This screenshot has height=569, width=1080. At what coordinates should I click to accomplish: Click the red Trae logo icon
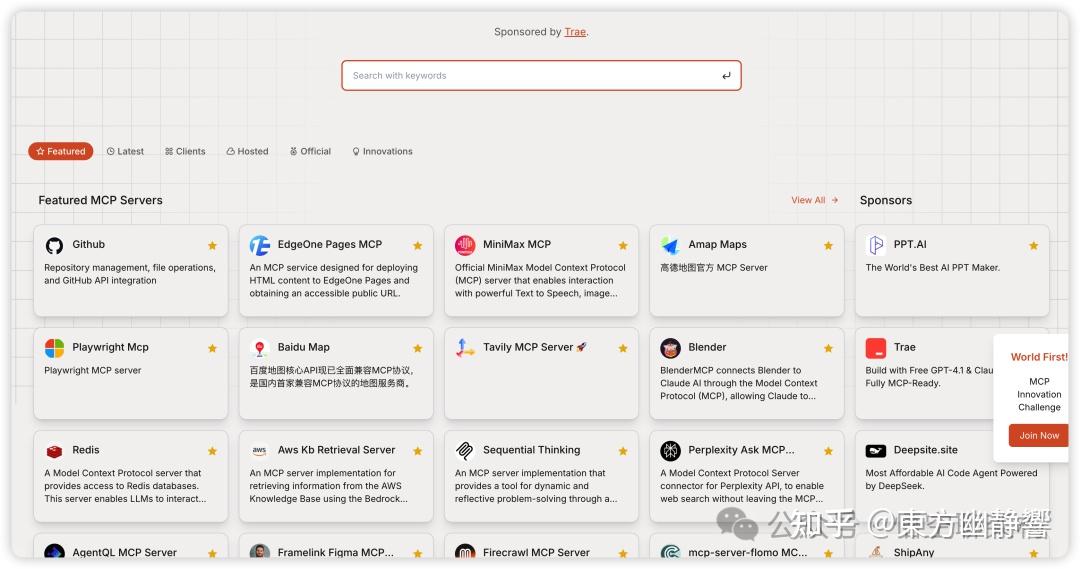click(x=876, y=348)
